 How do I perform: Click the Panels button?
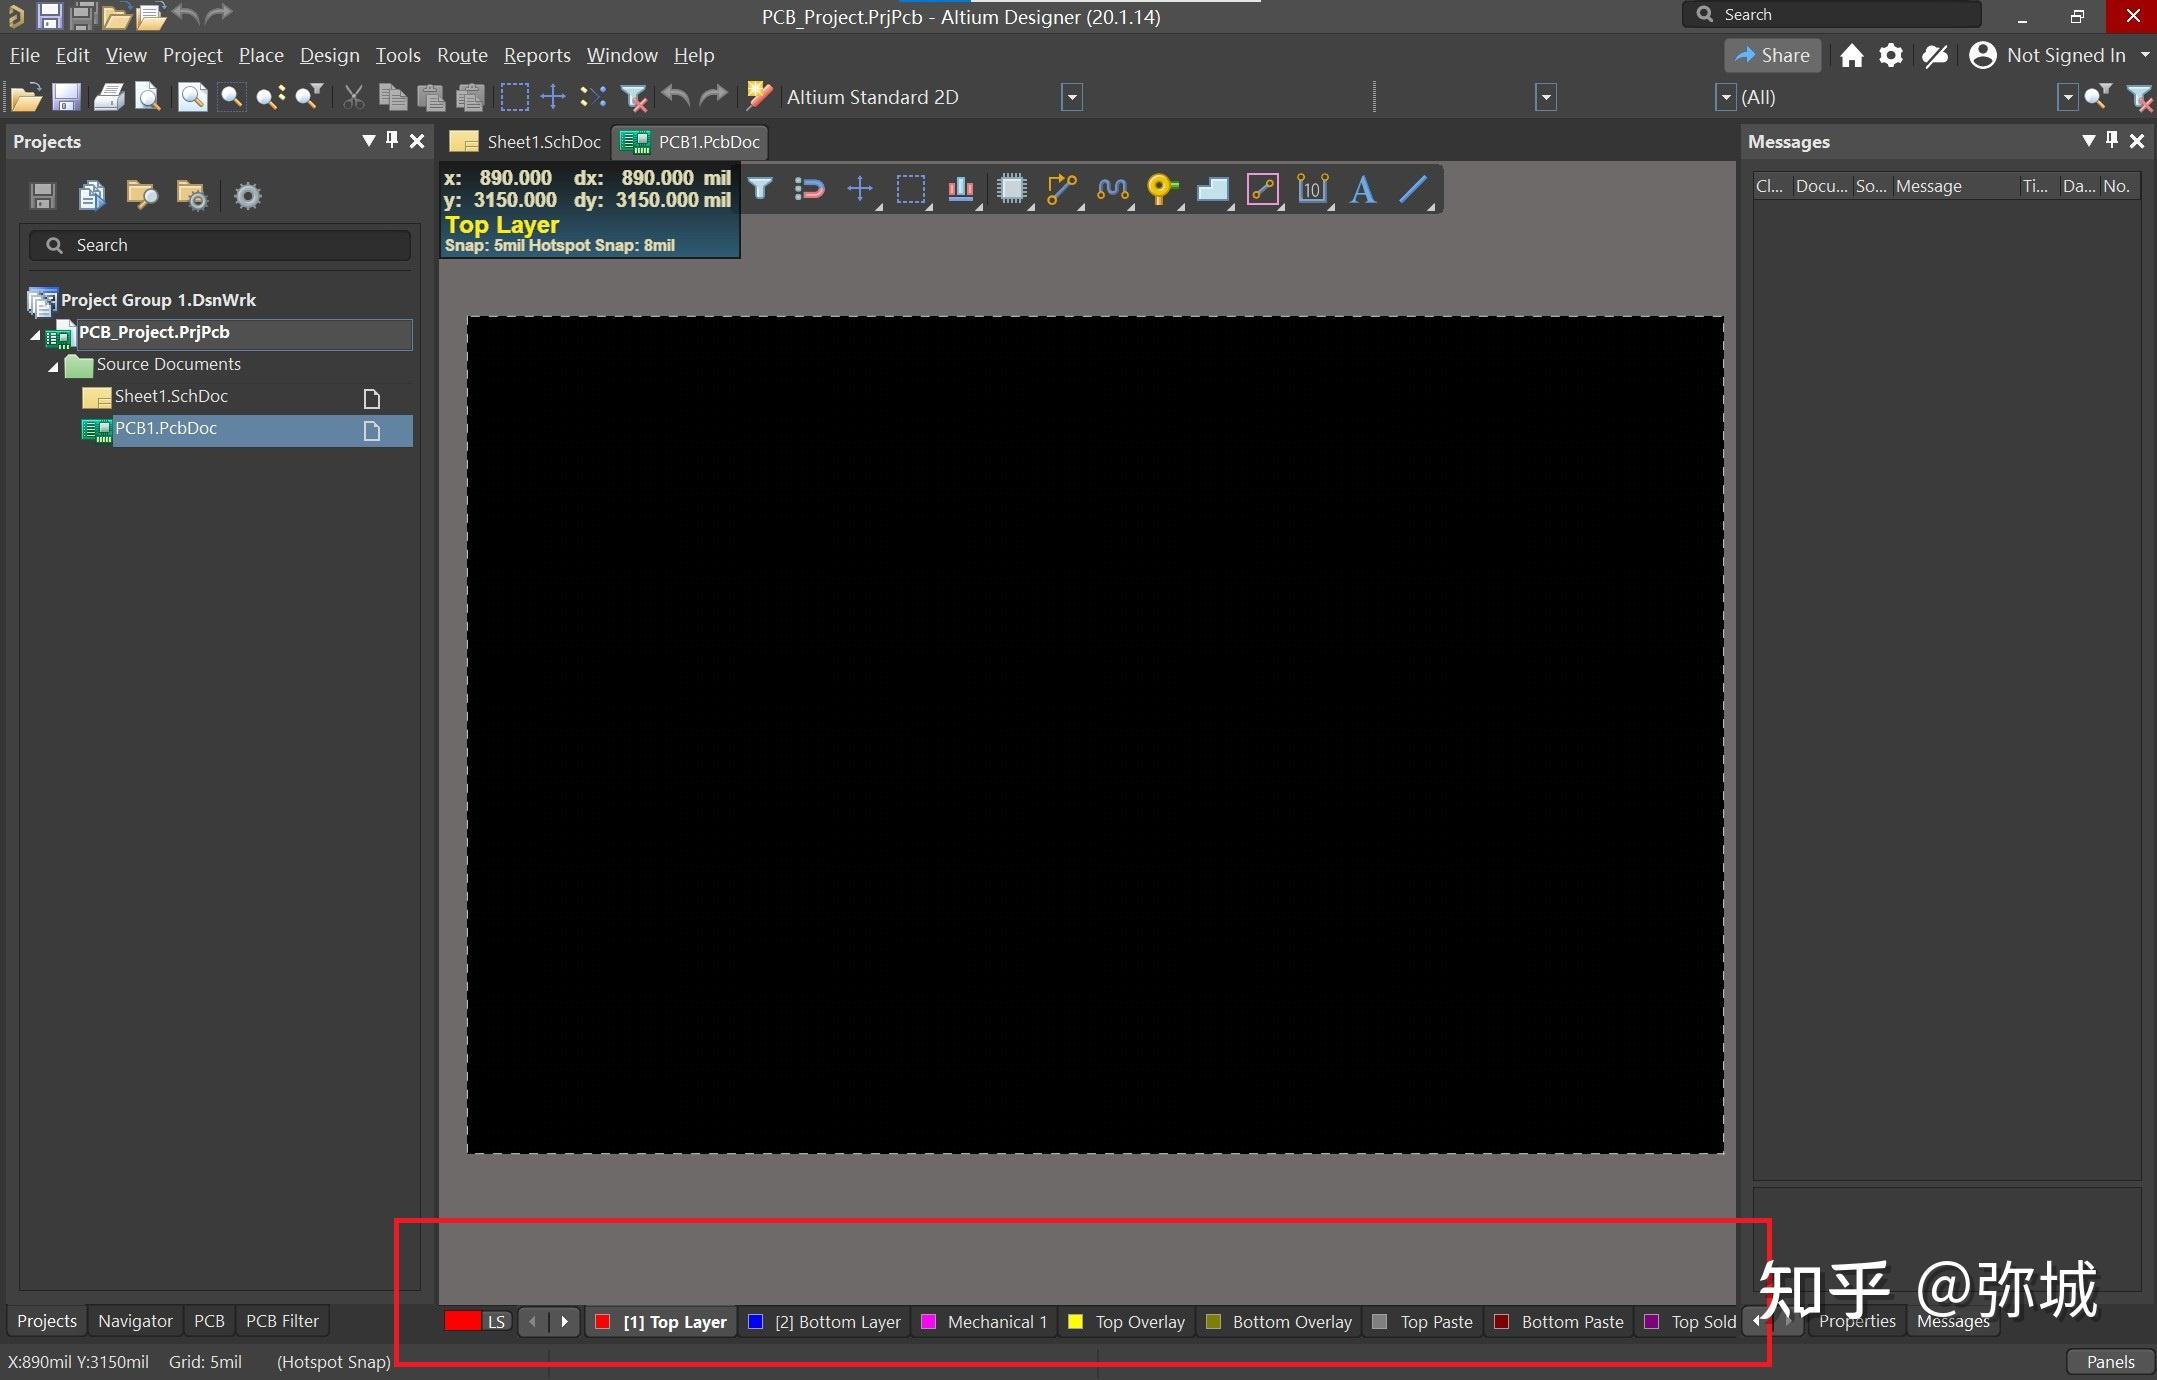[x=2110, y=1361]
